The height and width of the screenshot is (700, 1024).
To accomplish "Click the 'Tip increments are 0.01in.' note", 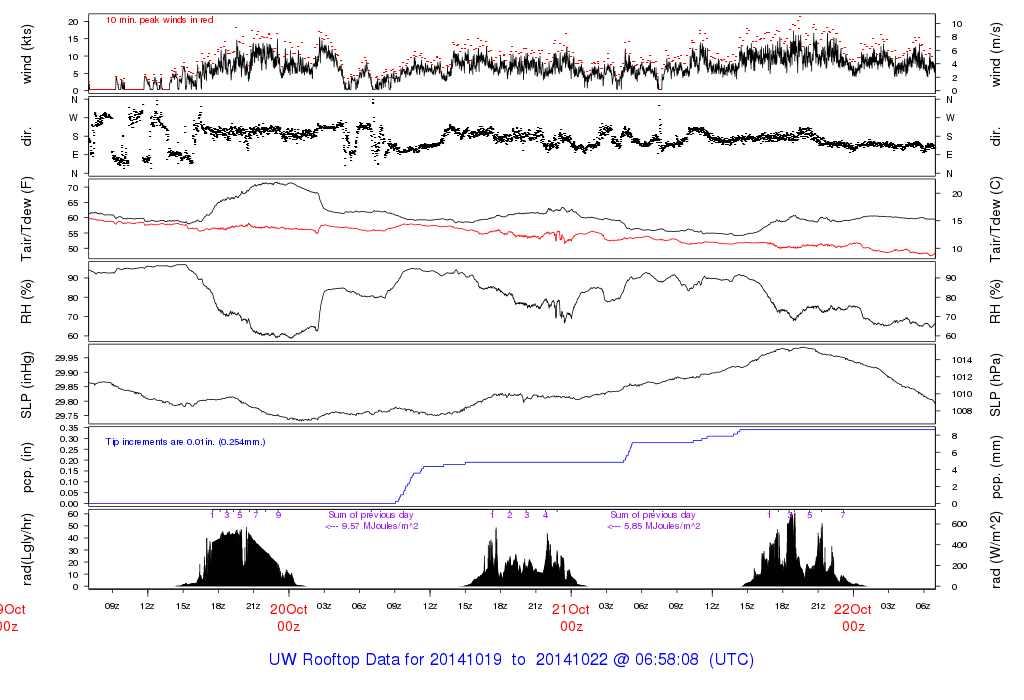I will click(x=185, y=442).
